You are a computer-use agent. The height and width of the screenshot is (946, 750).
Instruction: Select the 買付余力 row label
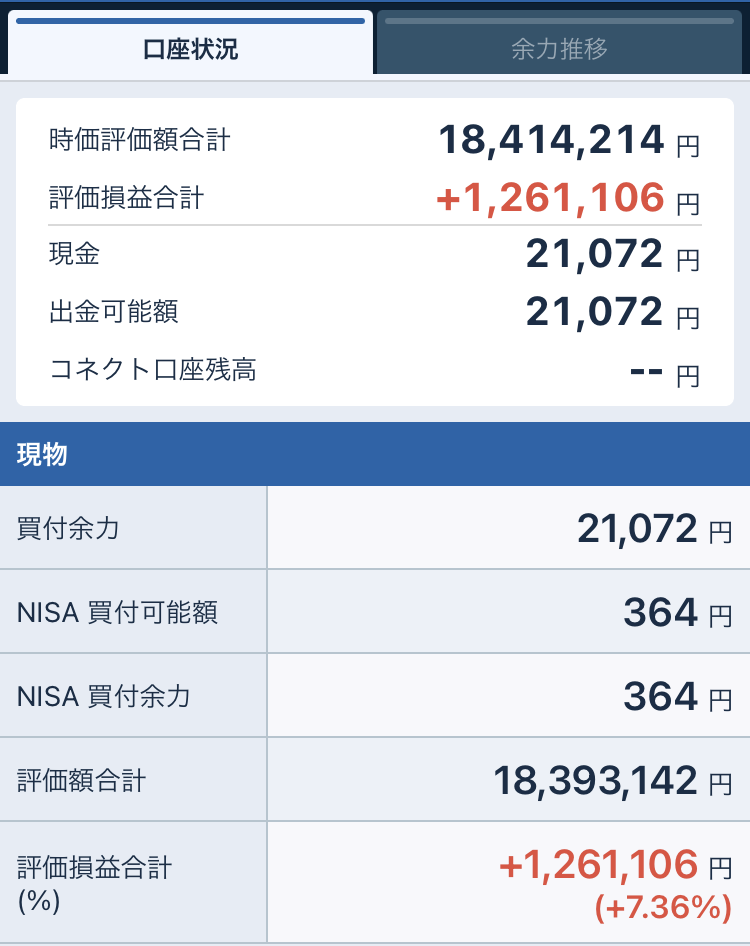pos(68,528)
